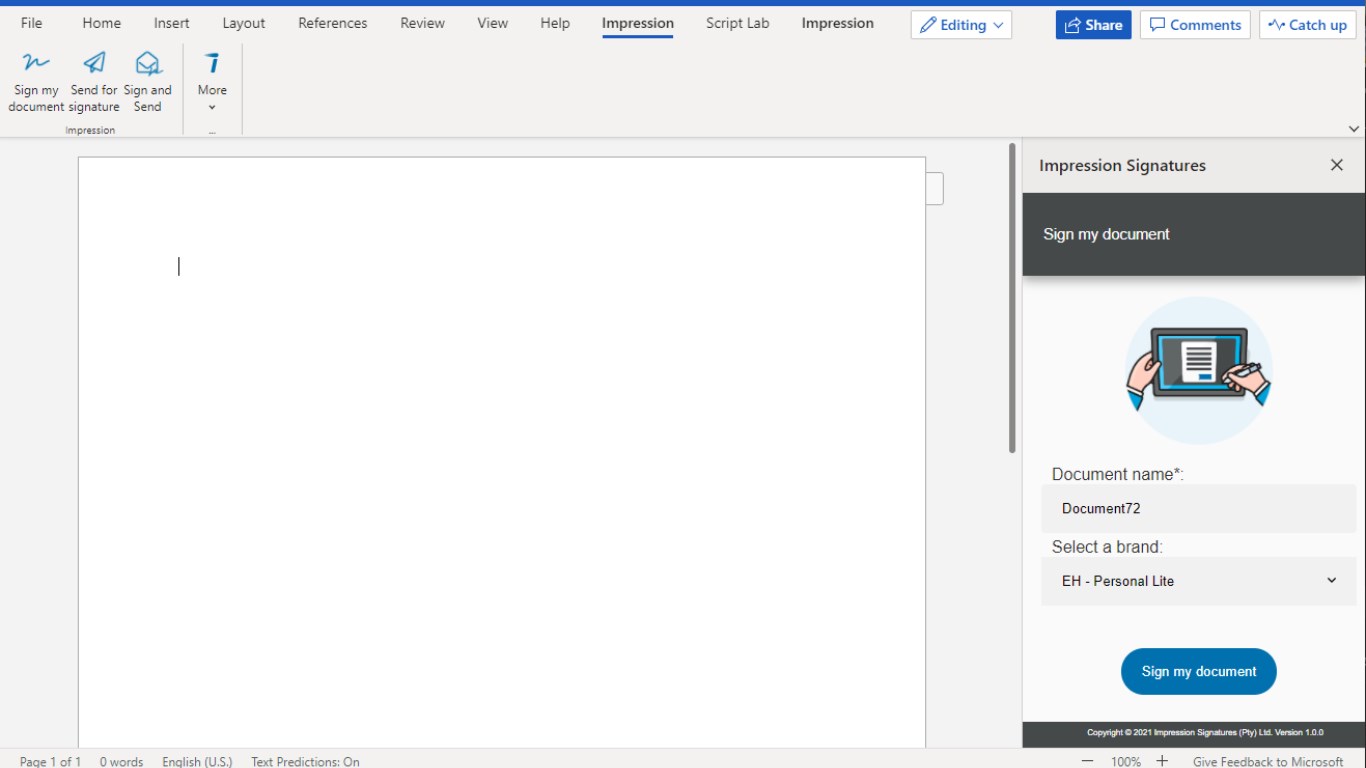The width and height of the screenshot is (1366, 768).
Task: Click the English (U.S.) language indicator
Action: [197, 761]
